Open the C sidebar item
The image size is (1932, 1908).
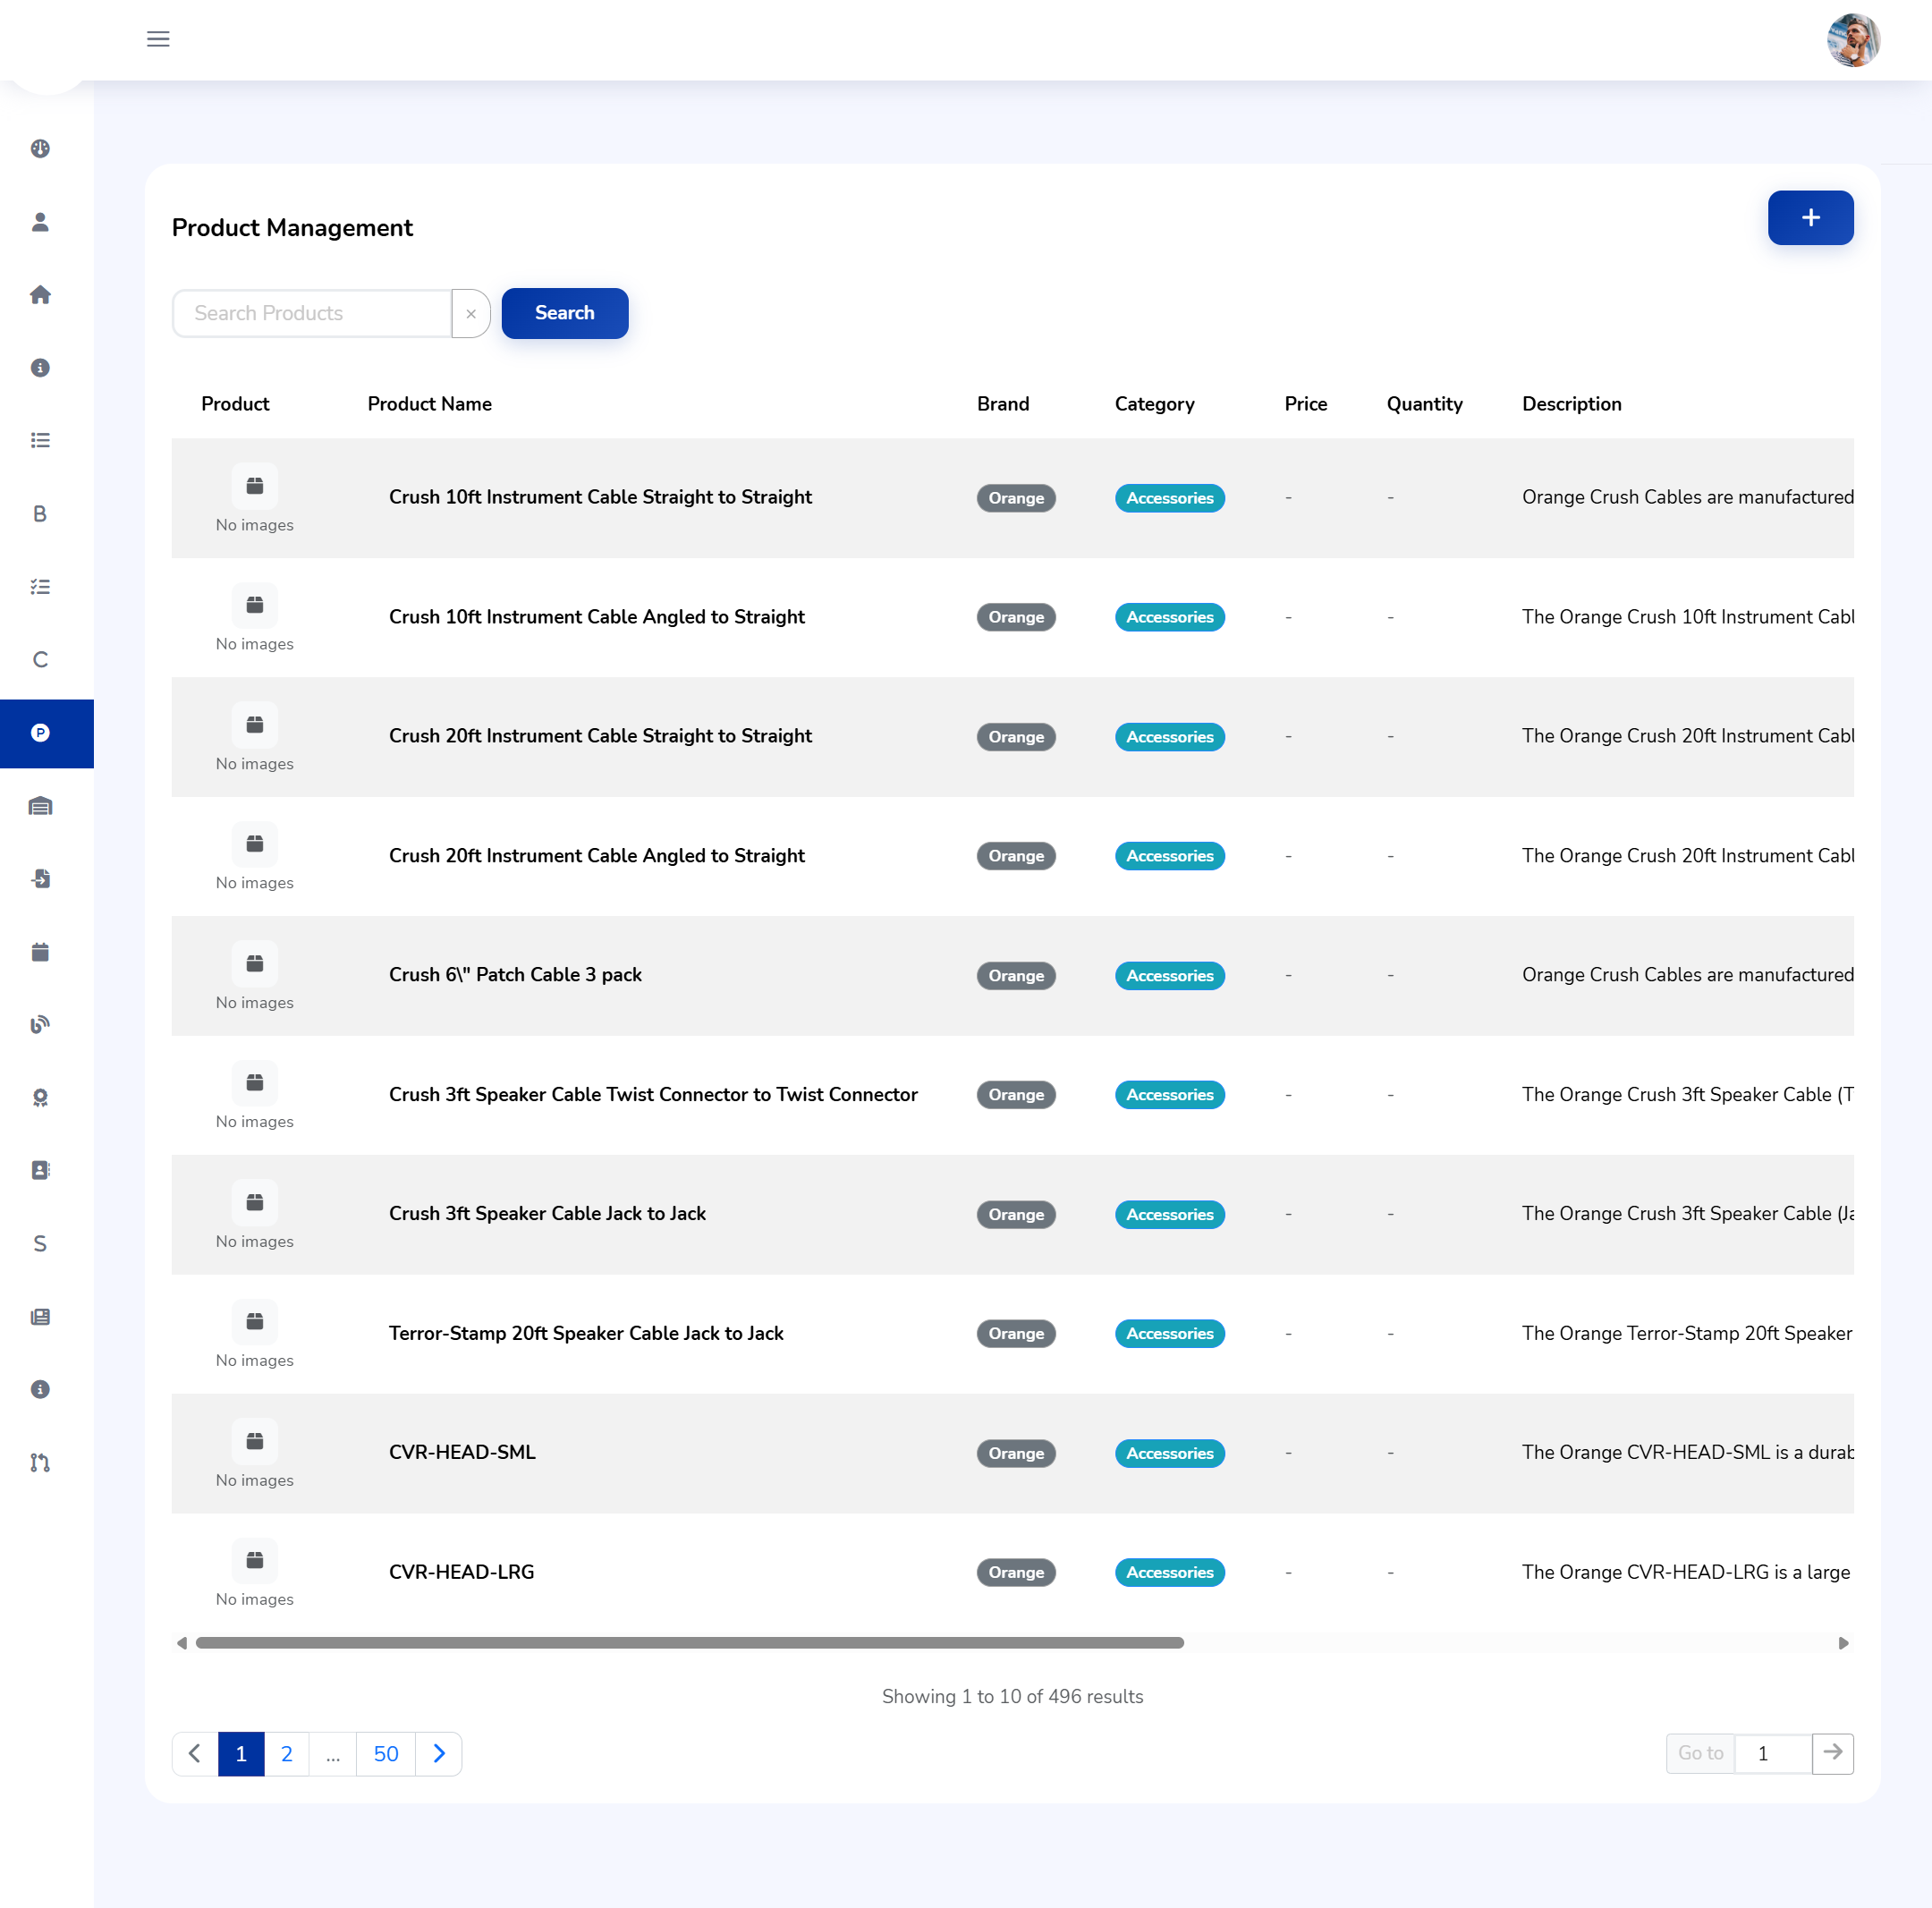click(40, 659)
